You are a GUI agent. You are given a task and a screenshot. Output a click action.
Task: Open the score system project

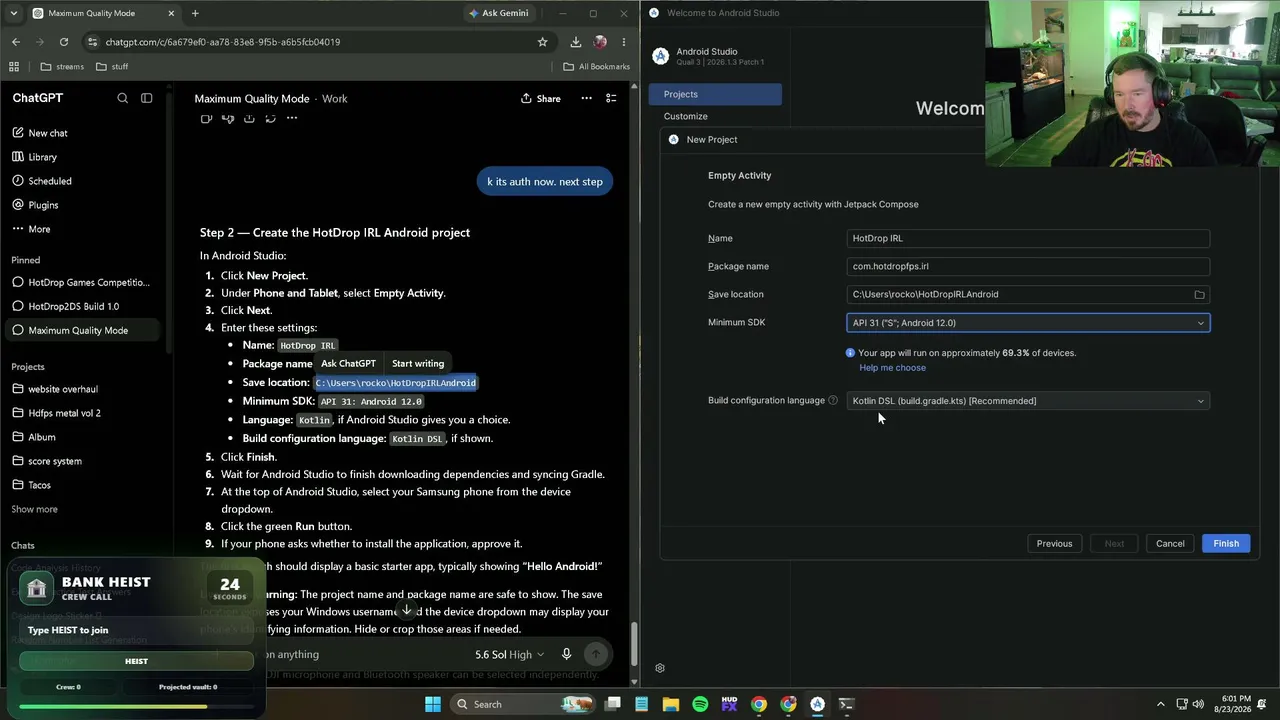click(x=55, y=461)
